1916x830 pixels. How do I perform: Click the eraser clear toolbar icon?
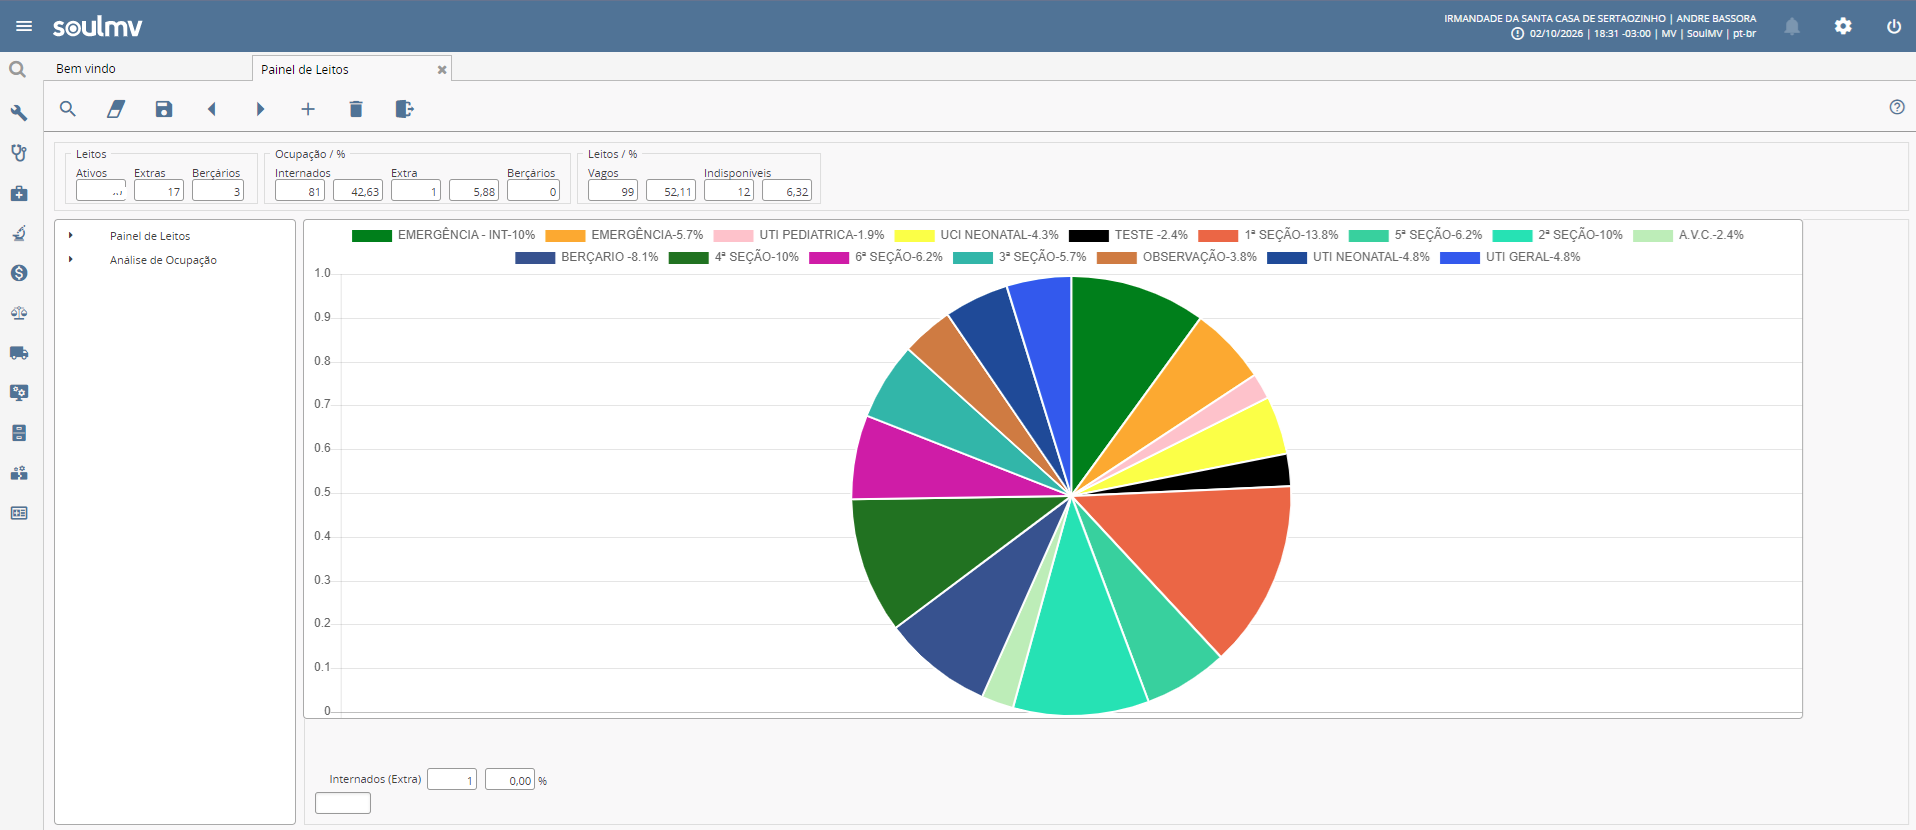[116, 109]
